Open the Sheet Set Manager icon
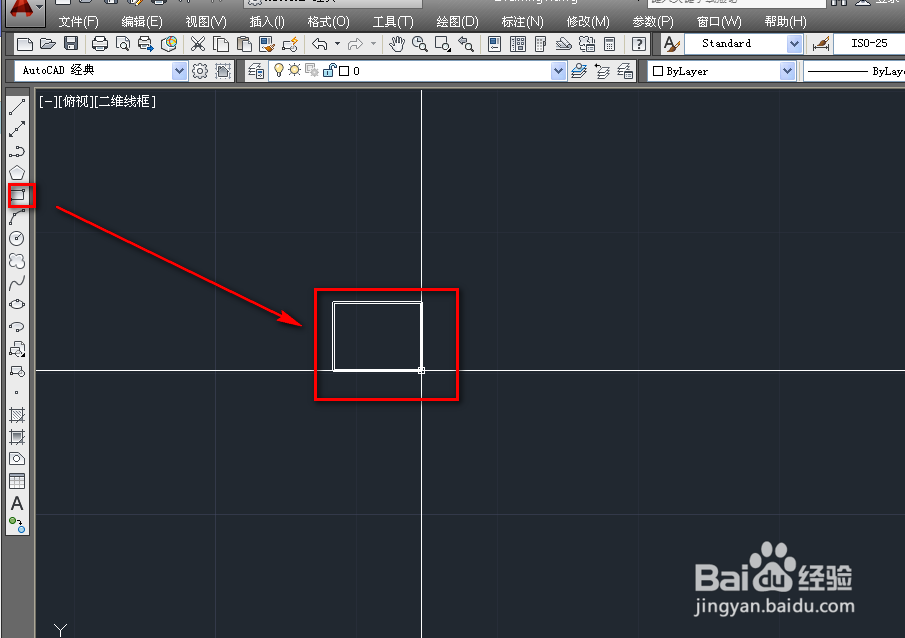The height and width of the screenshot is (638, 905). click(564, 44)
